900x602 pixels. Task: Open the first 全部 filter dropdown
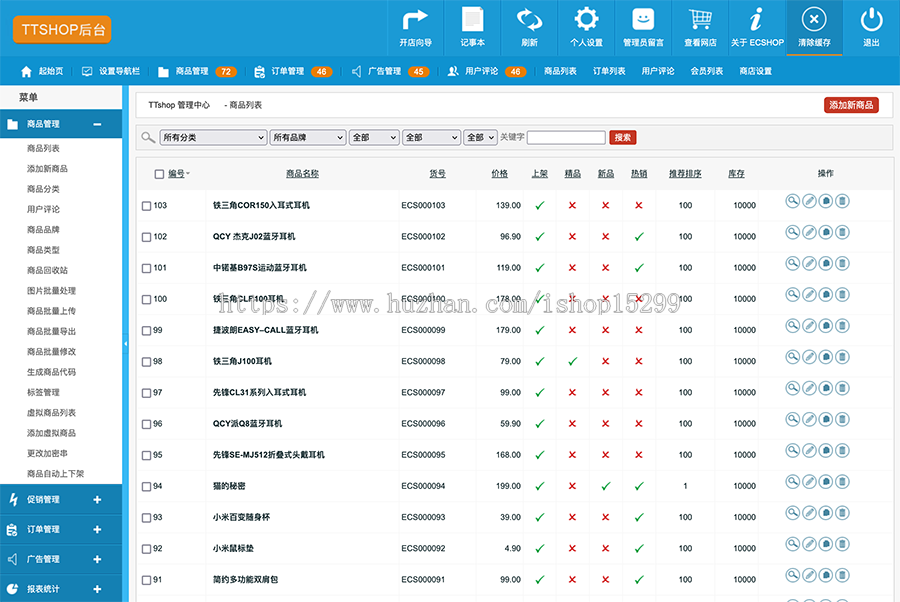pyautogui.click(x=374, y=137)
